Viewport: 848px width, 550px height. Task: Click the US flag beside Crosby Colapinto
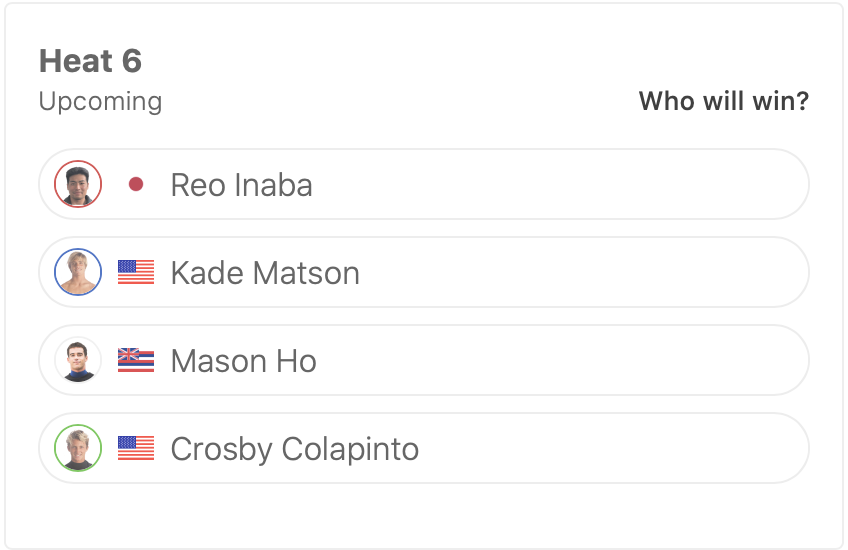136,448
